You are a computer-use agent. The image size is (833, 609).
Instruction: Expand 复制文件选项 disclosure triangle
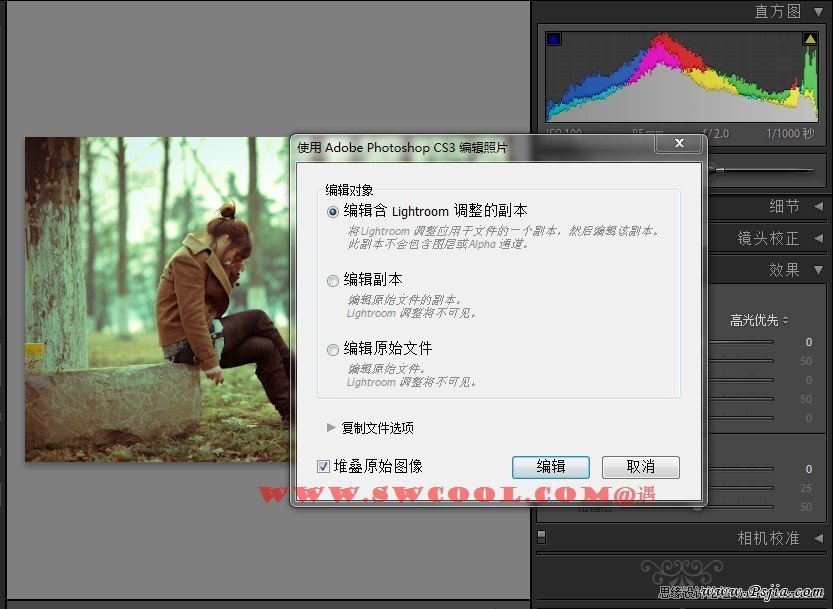click(x=331, y=427)
